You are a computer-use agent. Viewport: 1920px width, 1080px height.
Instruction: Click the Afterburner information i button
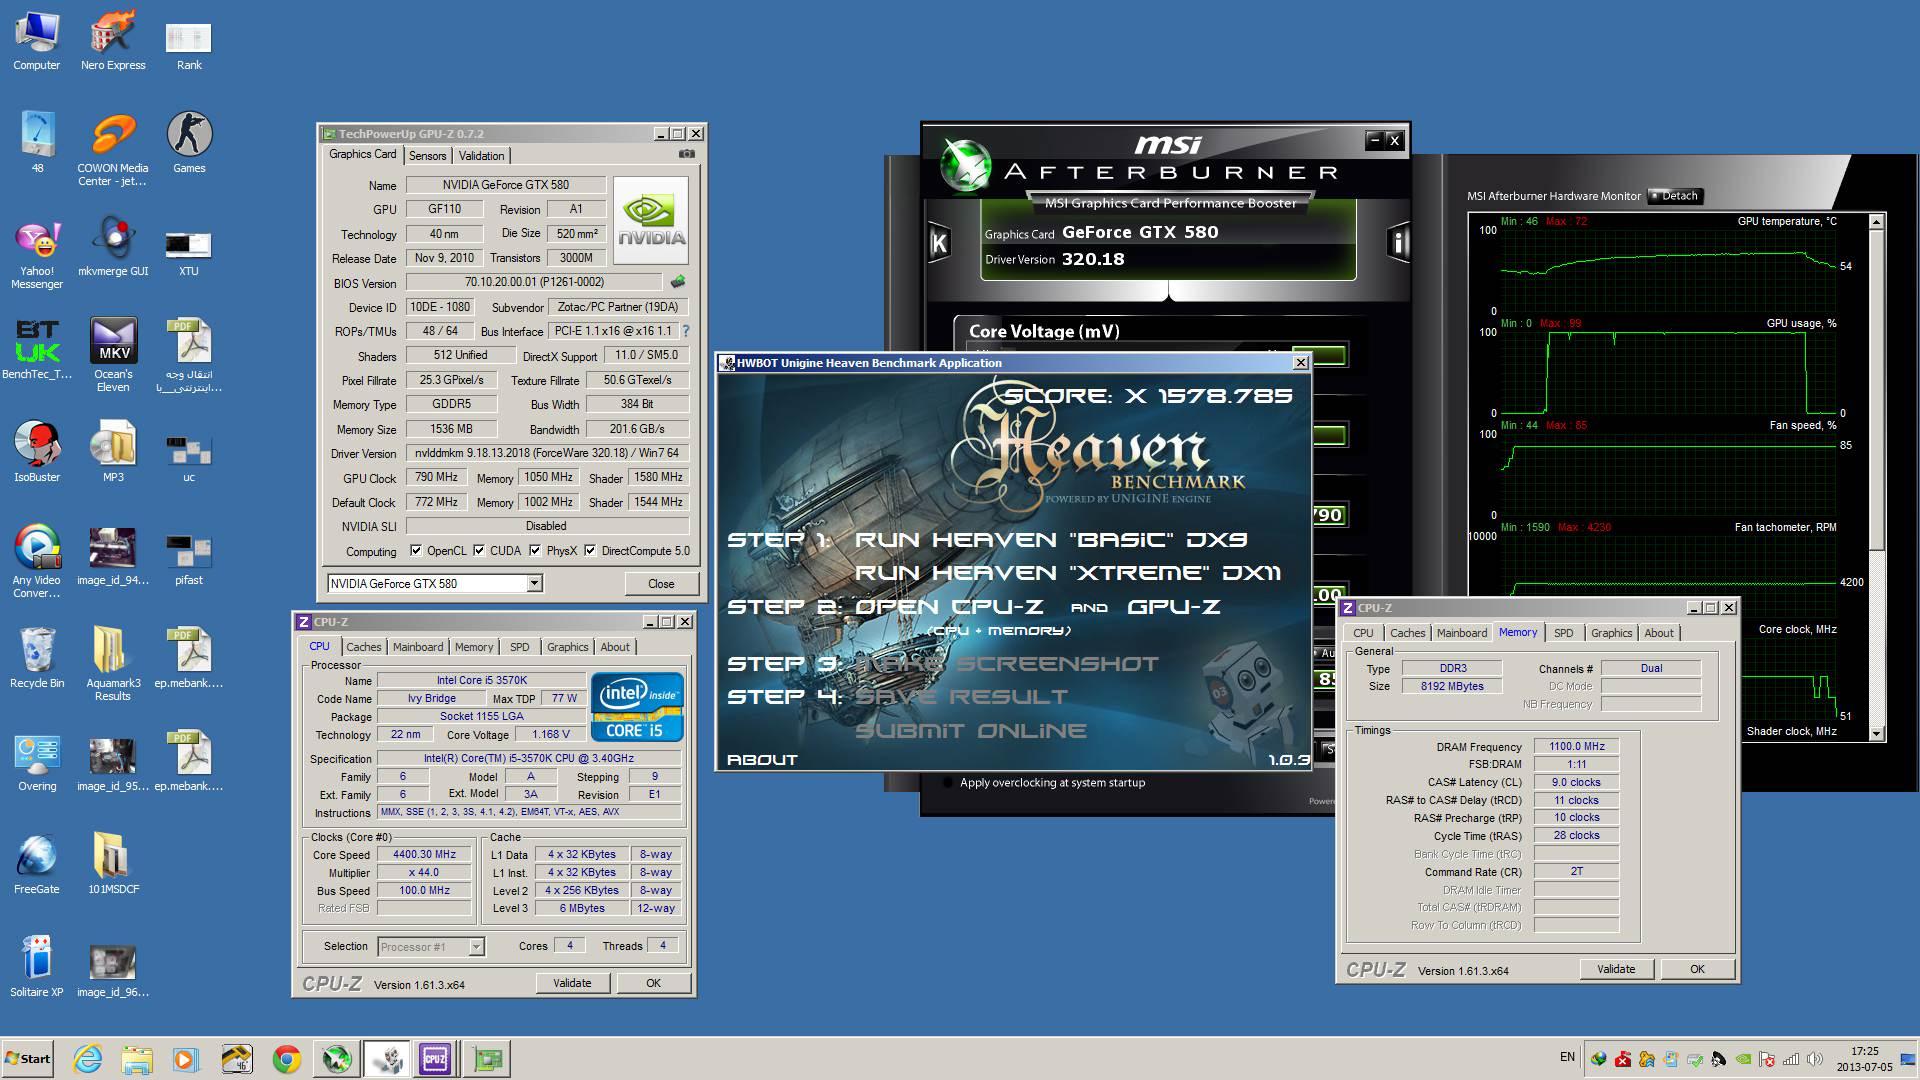tap(1398, 242)
